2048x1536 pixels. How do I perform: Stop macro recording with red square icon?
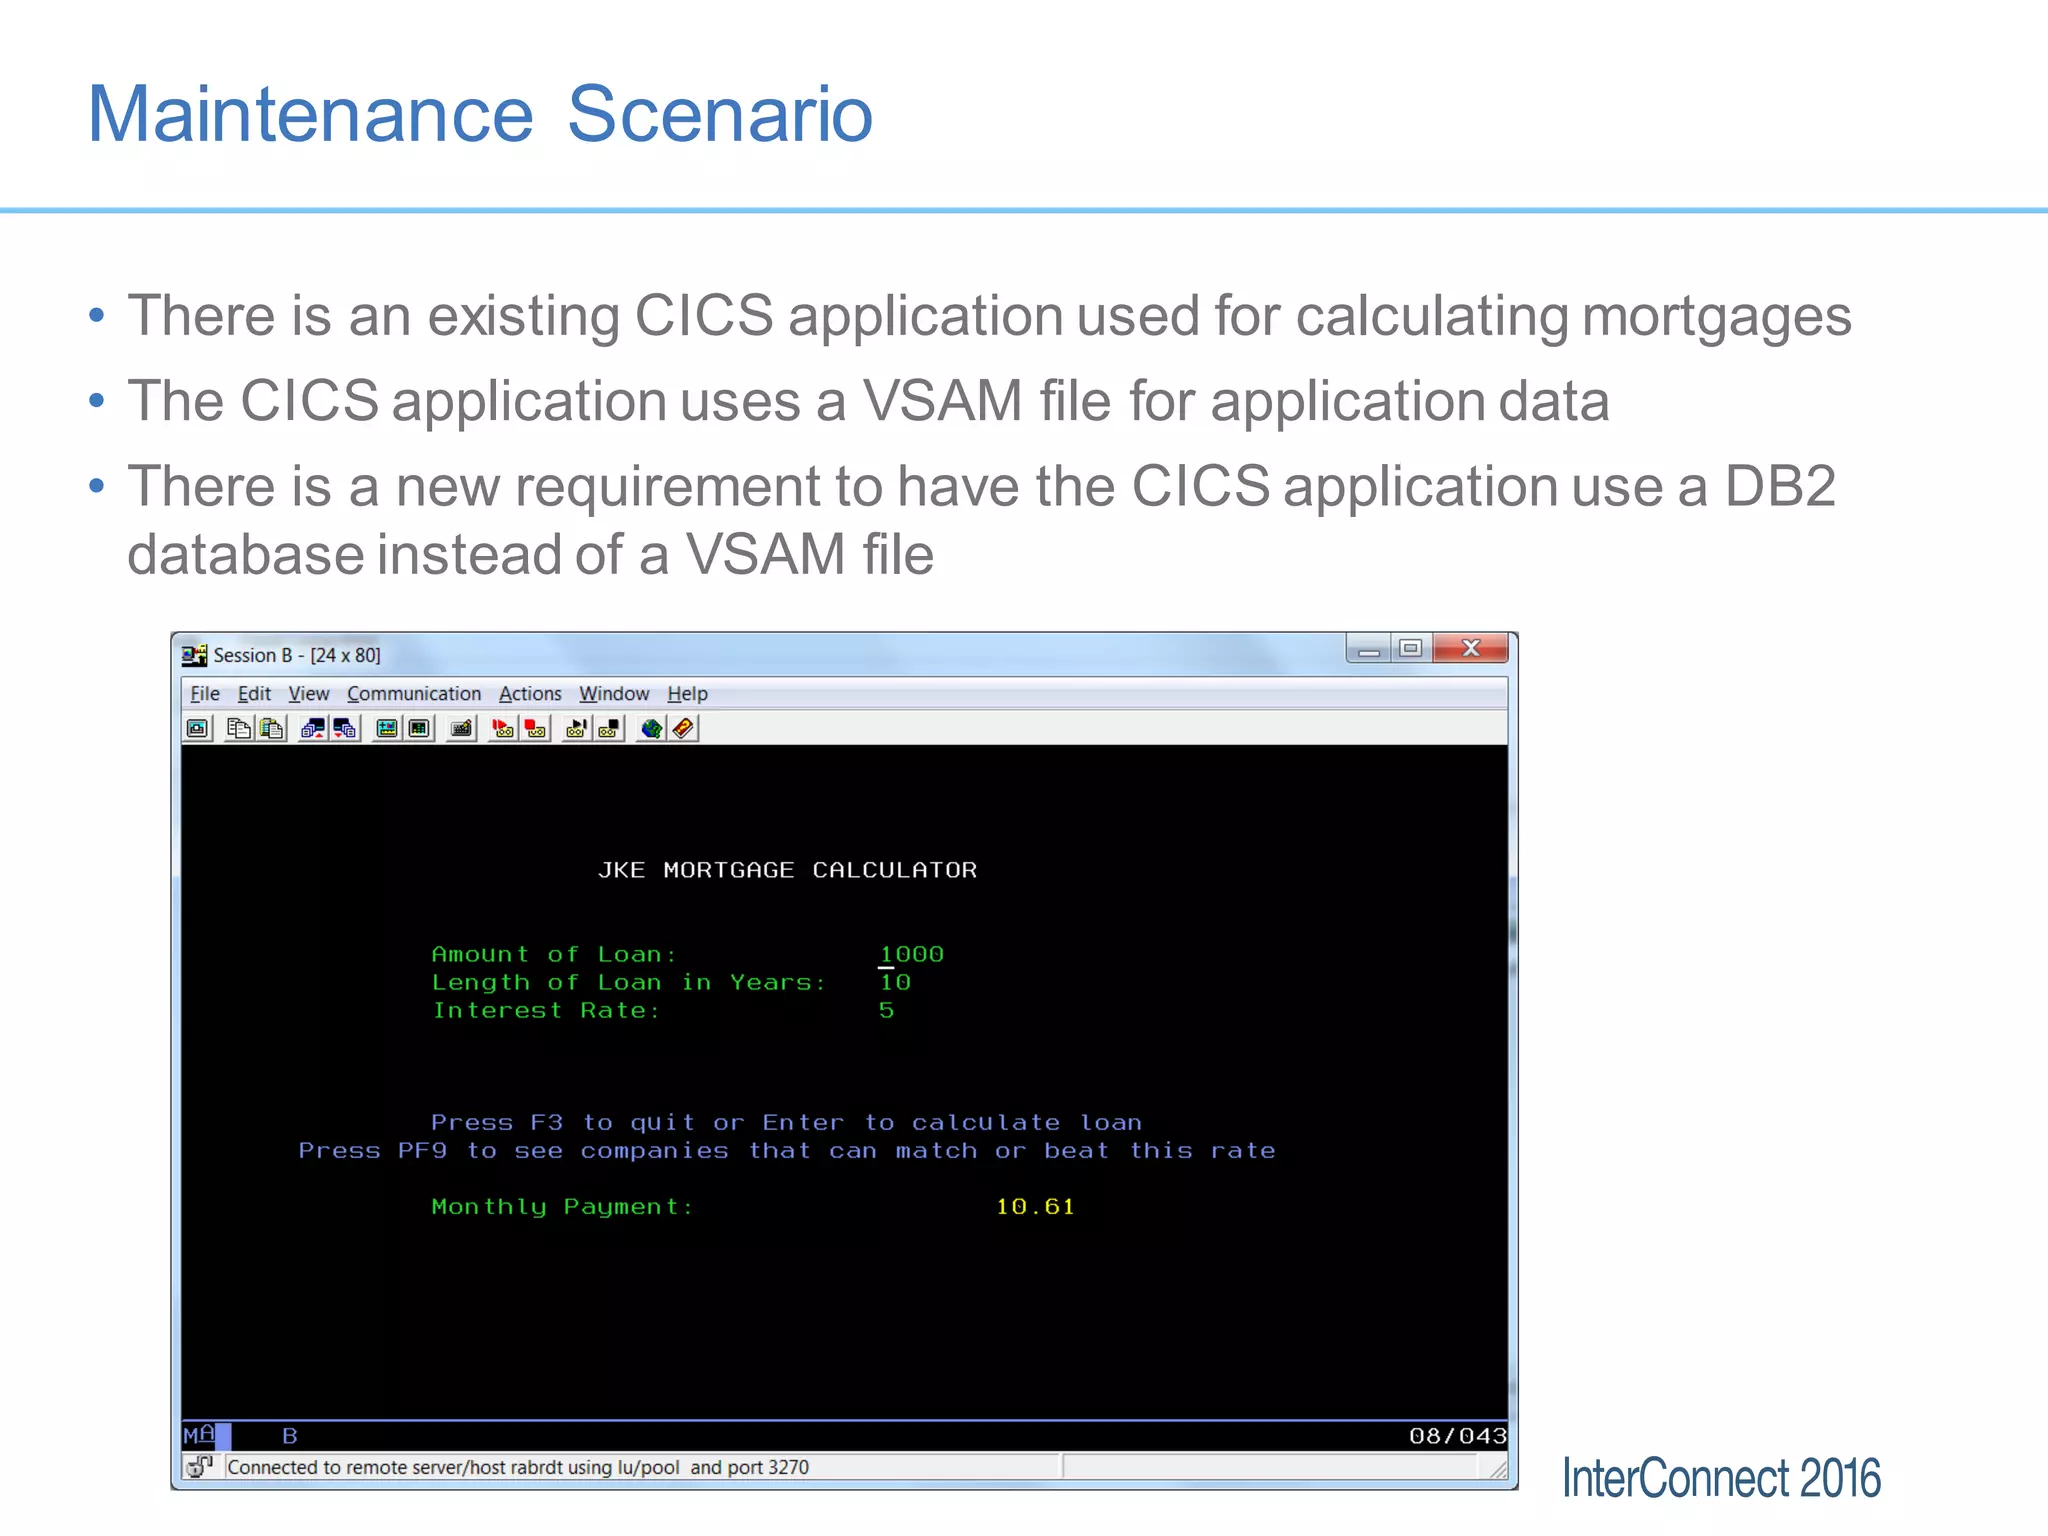(x=536, y=729)
